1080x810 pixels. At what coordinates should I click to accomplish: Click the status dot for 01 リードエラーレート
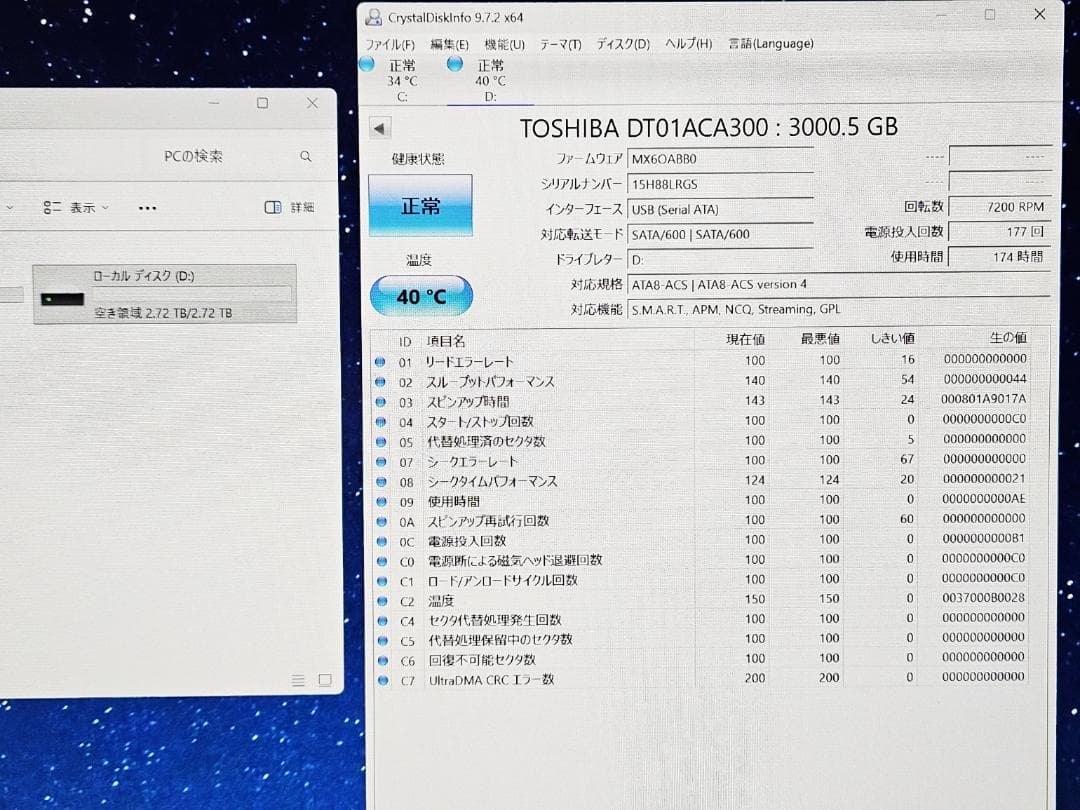tap(380, 362)
